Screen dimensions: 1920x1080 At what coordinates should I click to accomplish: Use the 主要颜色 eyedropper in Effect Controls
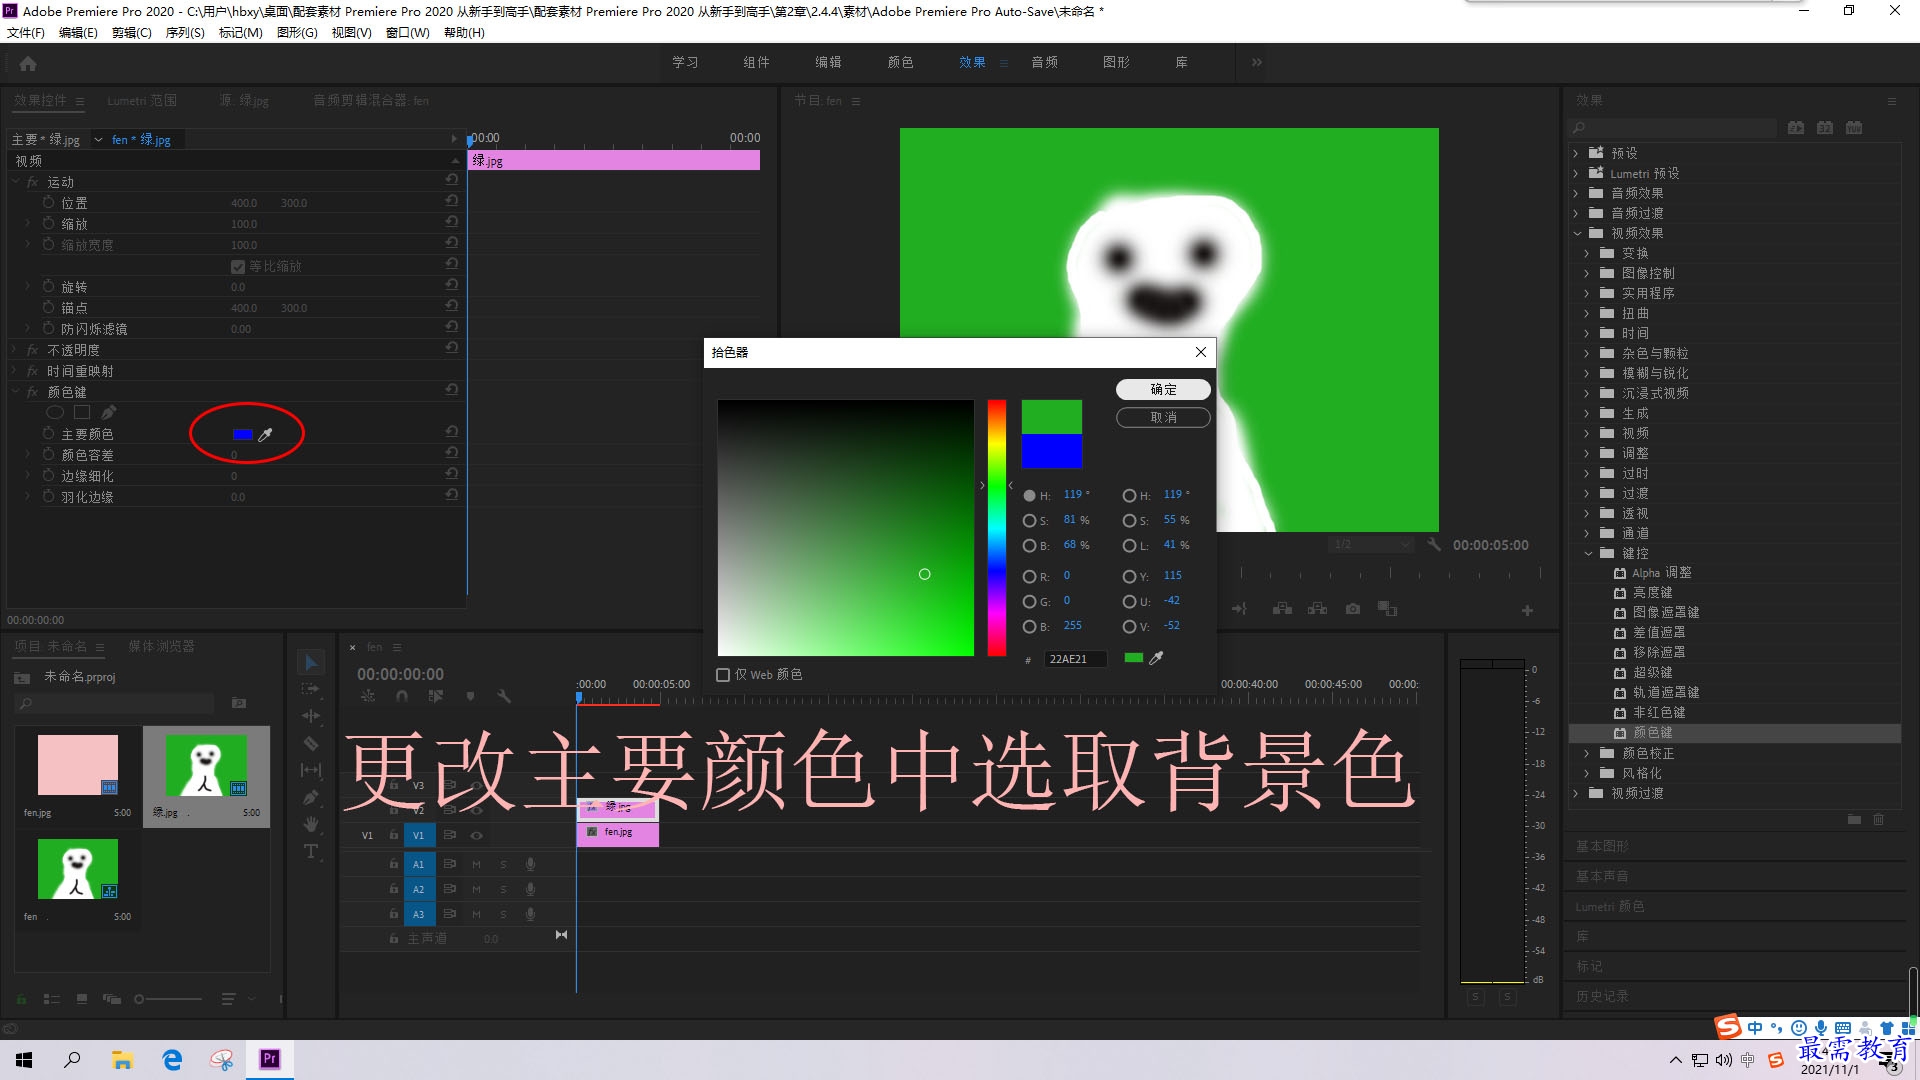pos(265,434)
